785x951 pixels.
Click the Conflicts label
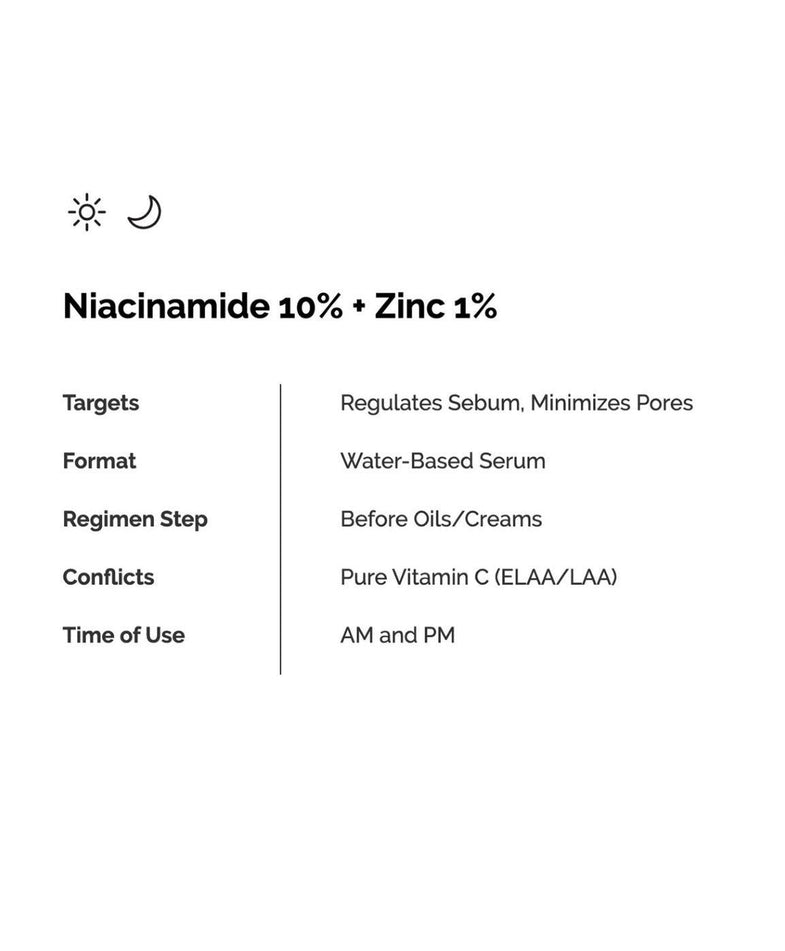pos(108,577)
